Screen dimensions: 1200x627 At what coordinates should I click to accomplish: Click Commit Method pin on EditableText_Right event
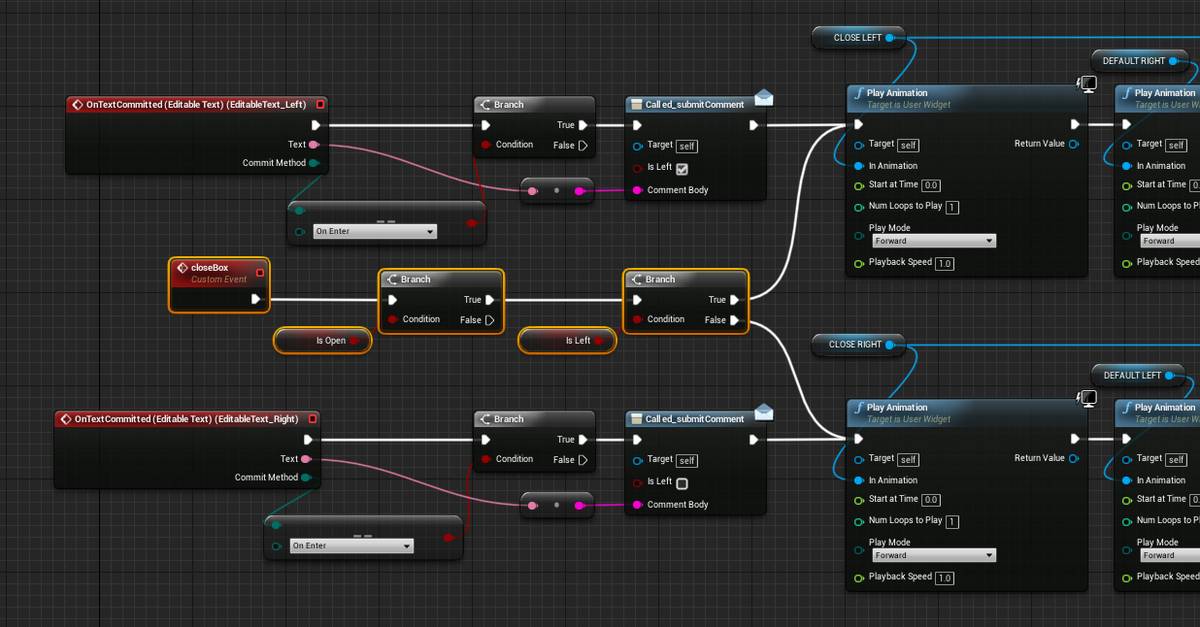pos(306,477)
